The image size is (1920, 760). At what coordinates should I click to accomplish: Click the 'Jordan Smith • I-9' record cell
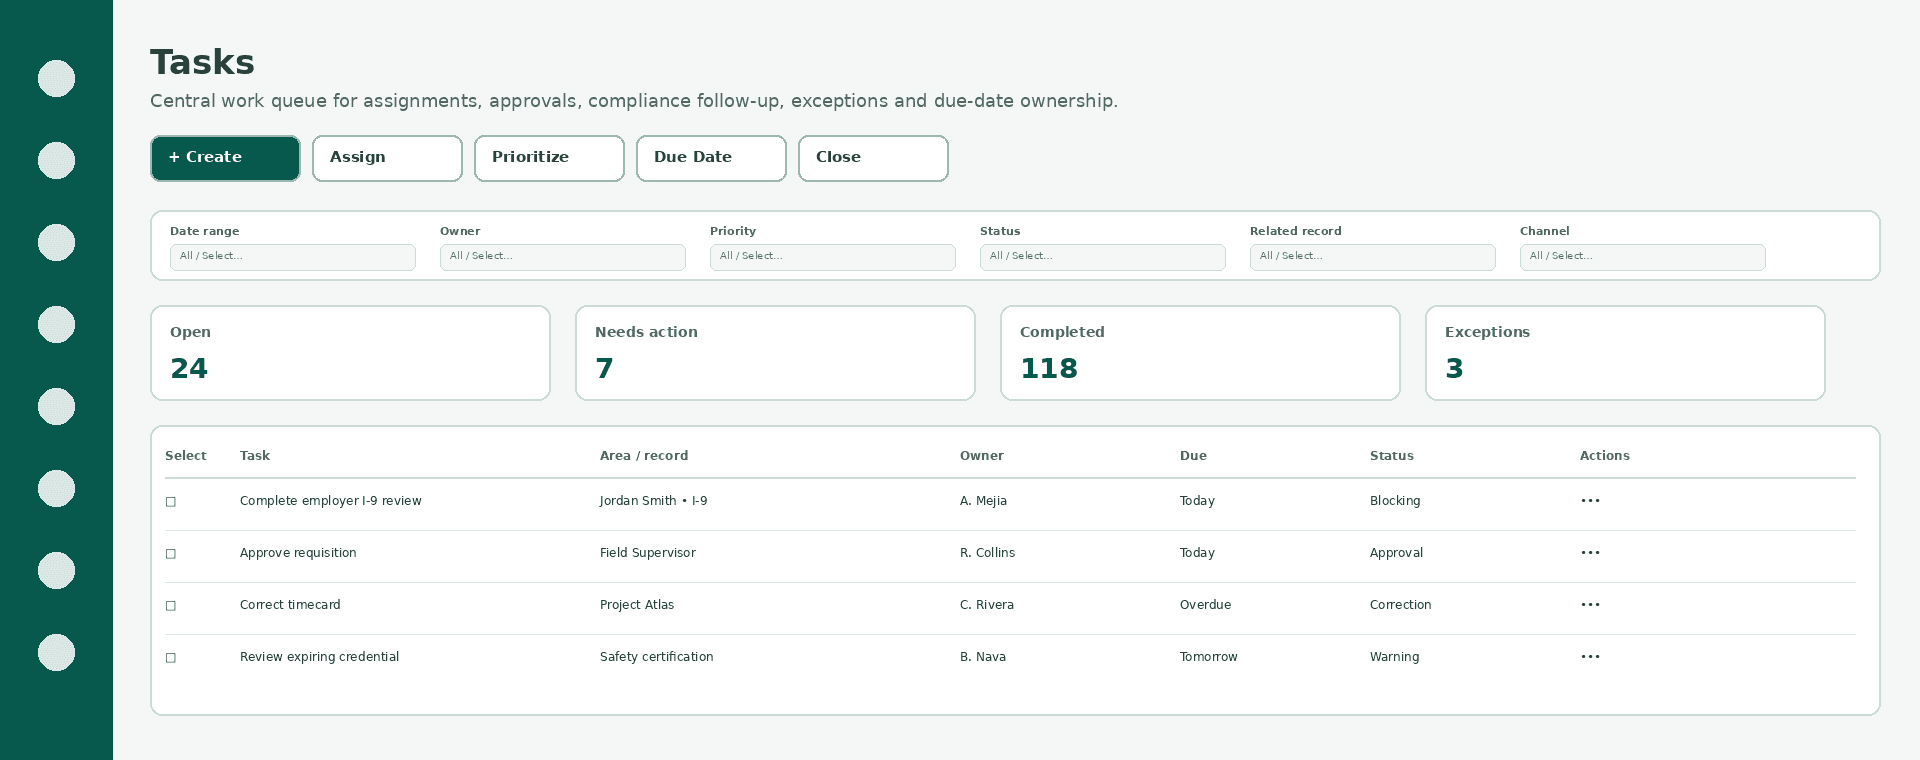653,501
